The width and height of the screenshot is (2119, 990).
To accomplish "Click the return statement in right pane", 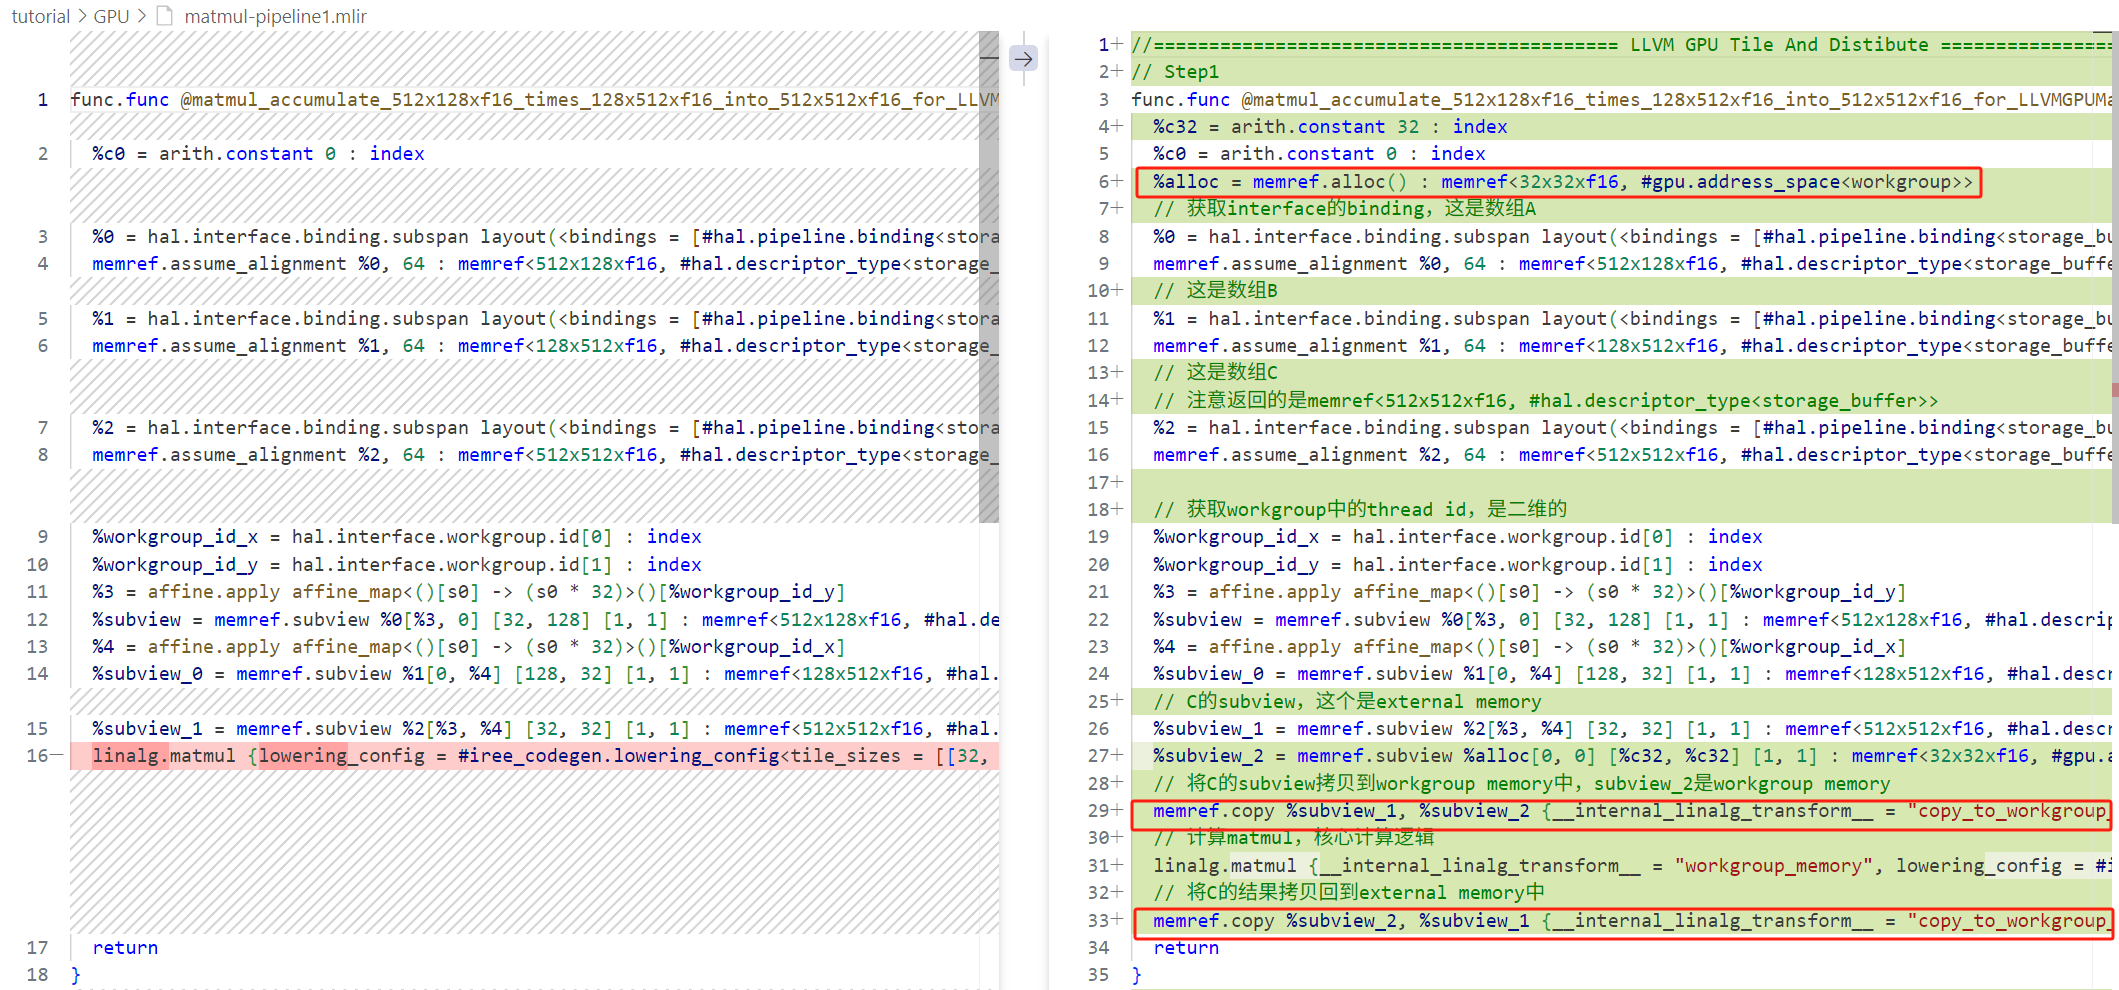I will click(1185, 948).
